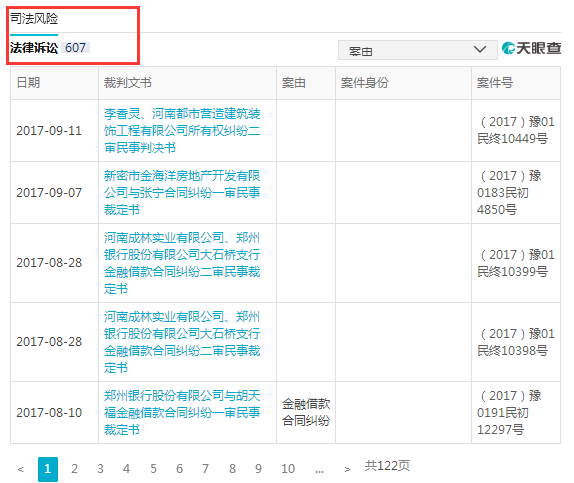Click the 裁判文书 column header

coord(127,83)
